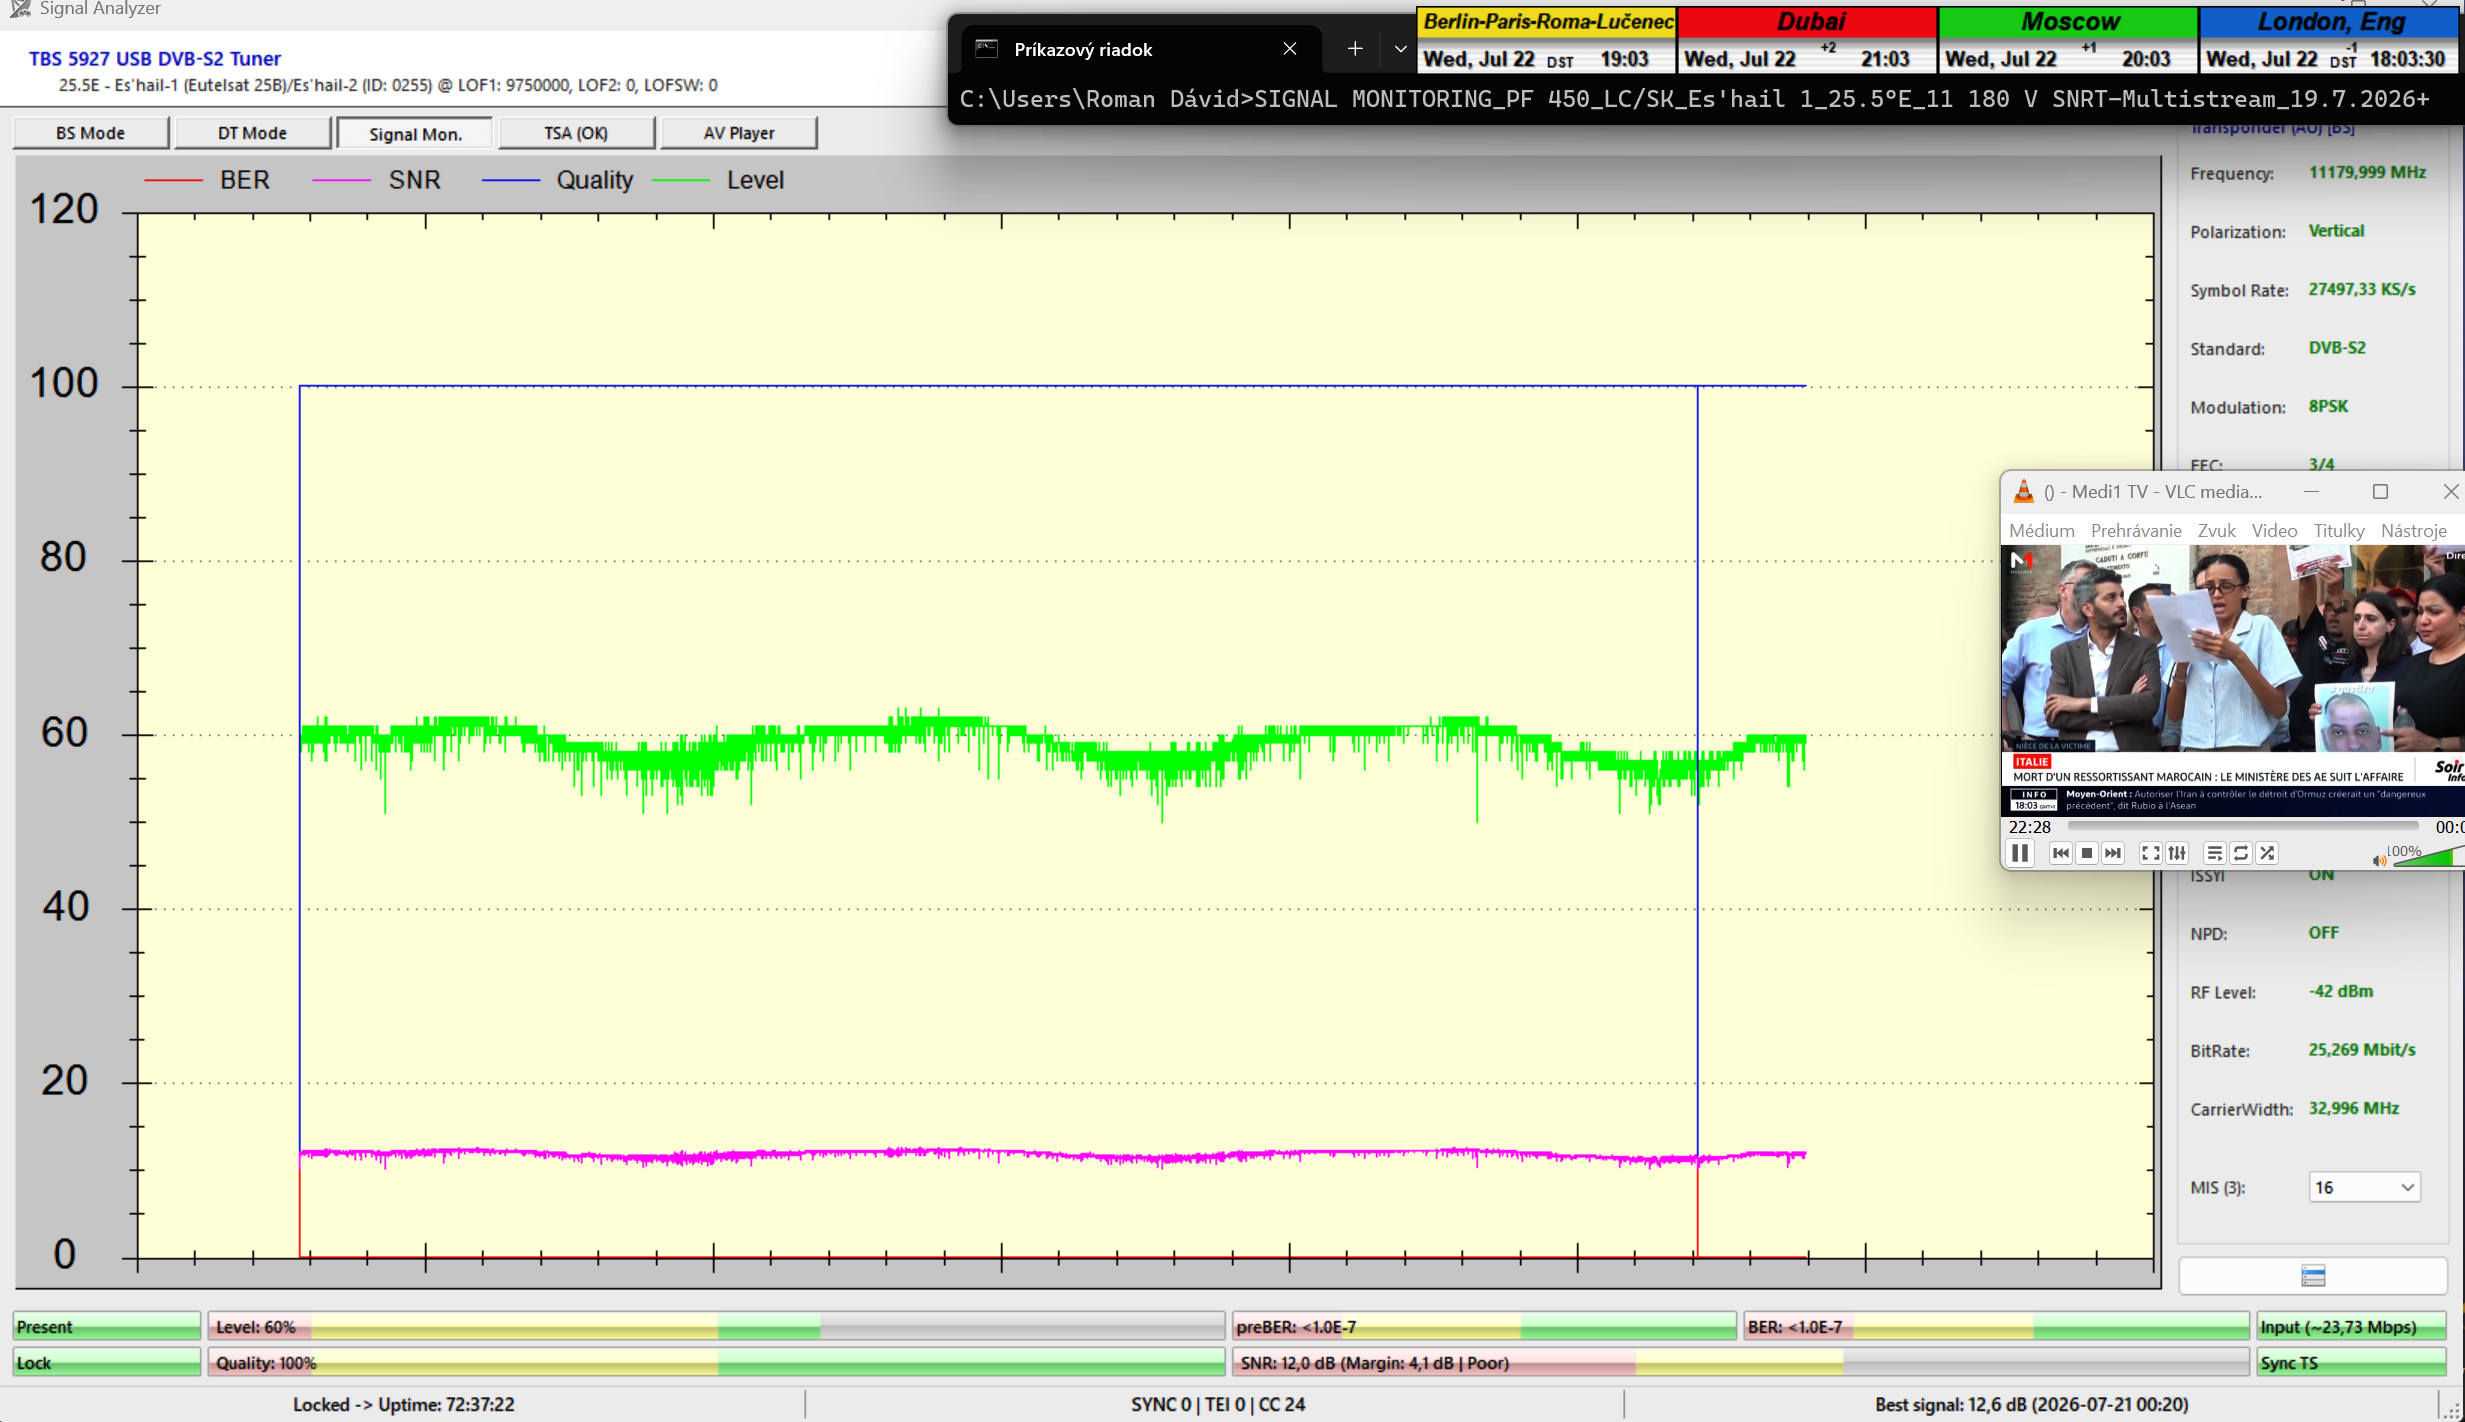Open Prehrávanie menu in VLC

(2136, 531)
